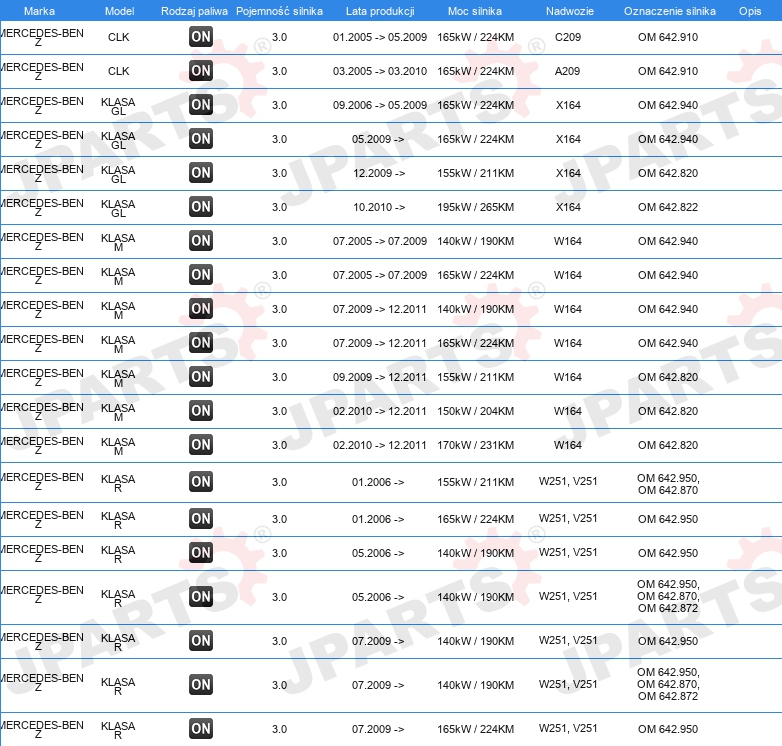Click engine codes OM 642.950, OM 642.870 in 155kW row
The image size is (782, 746).
point(668,484)
